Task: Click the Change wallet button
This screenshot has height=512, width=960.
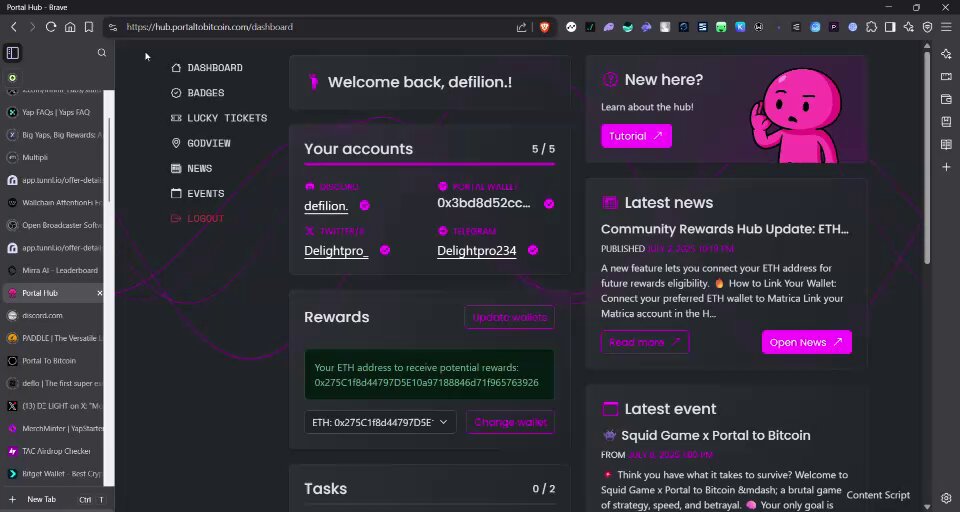Action: coord(510,422)
